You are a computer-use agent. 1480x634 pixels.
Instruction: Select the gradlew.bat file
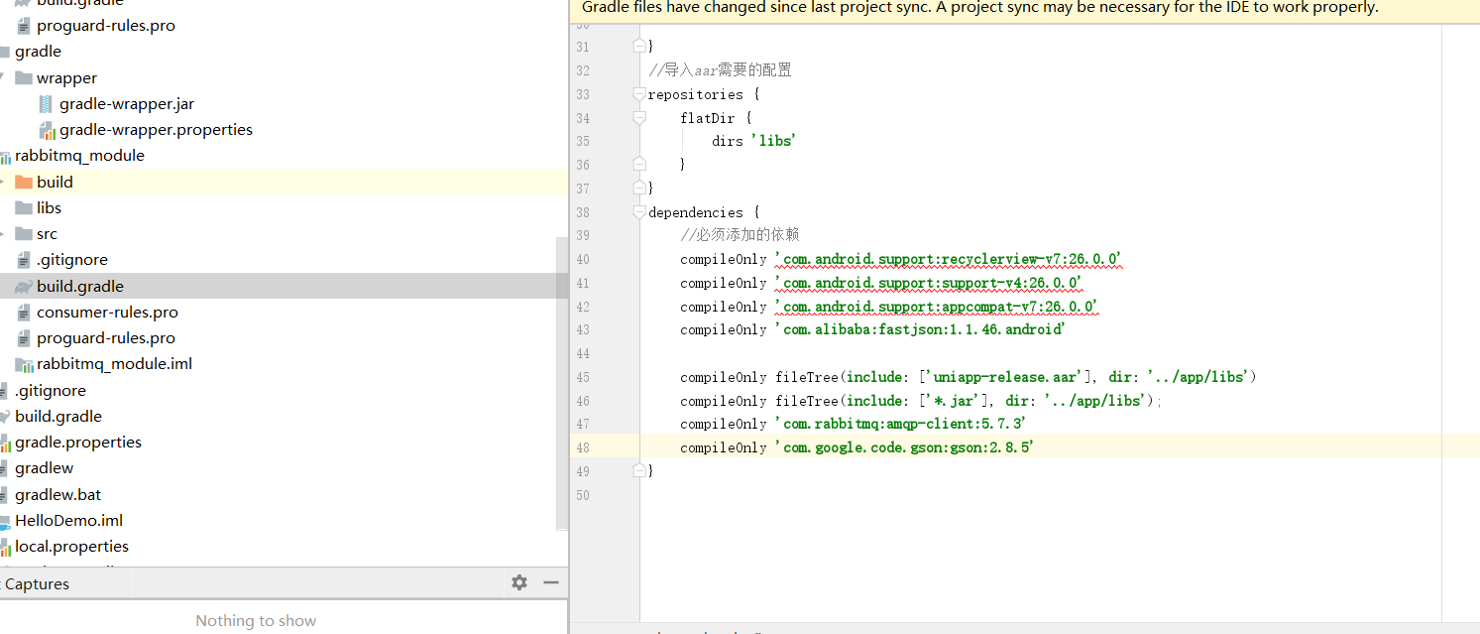(x=58, y=494)
